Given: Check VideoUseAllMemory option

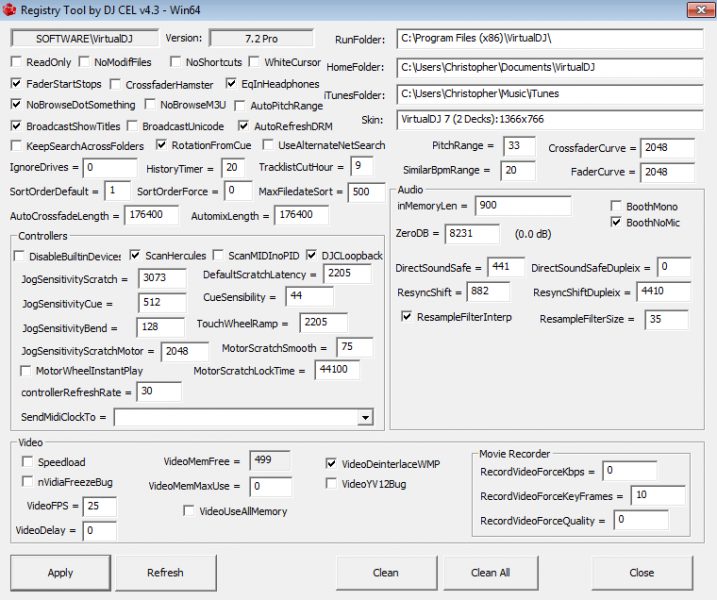Looking at the screenshot, I should click(x=188, y=511).
